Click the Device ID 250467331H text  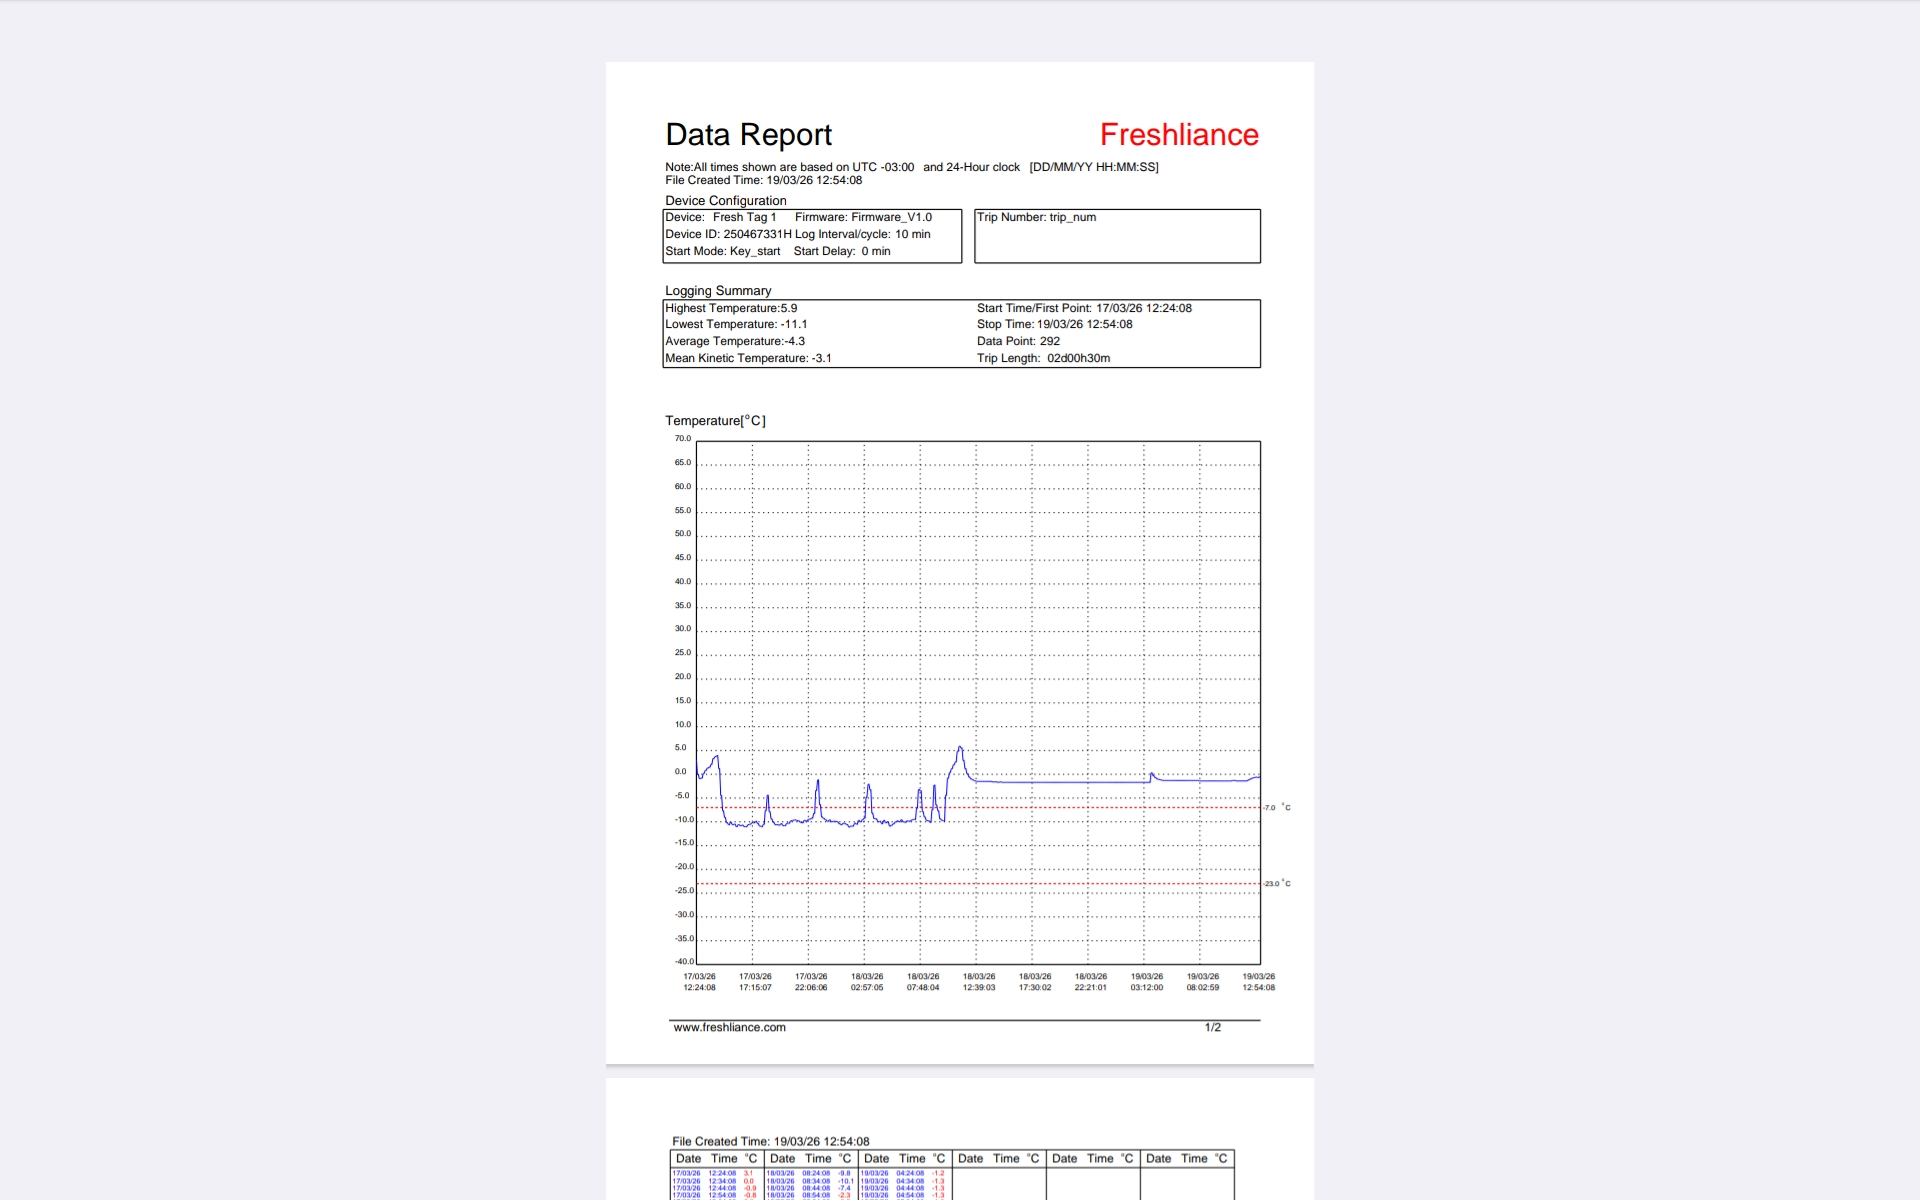(728, 234)
